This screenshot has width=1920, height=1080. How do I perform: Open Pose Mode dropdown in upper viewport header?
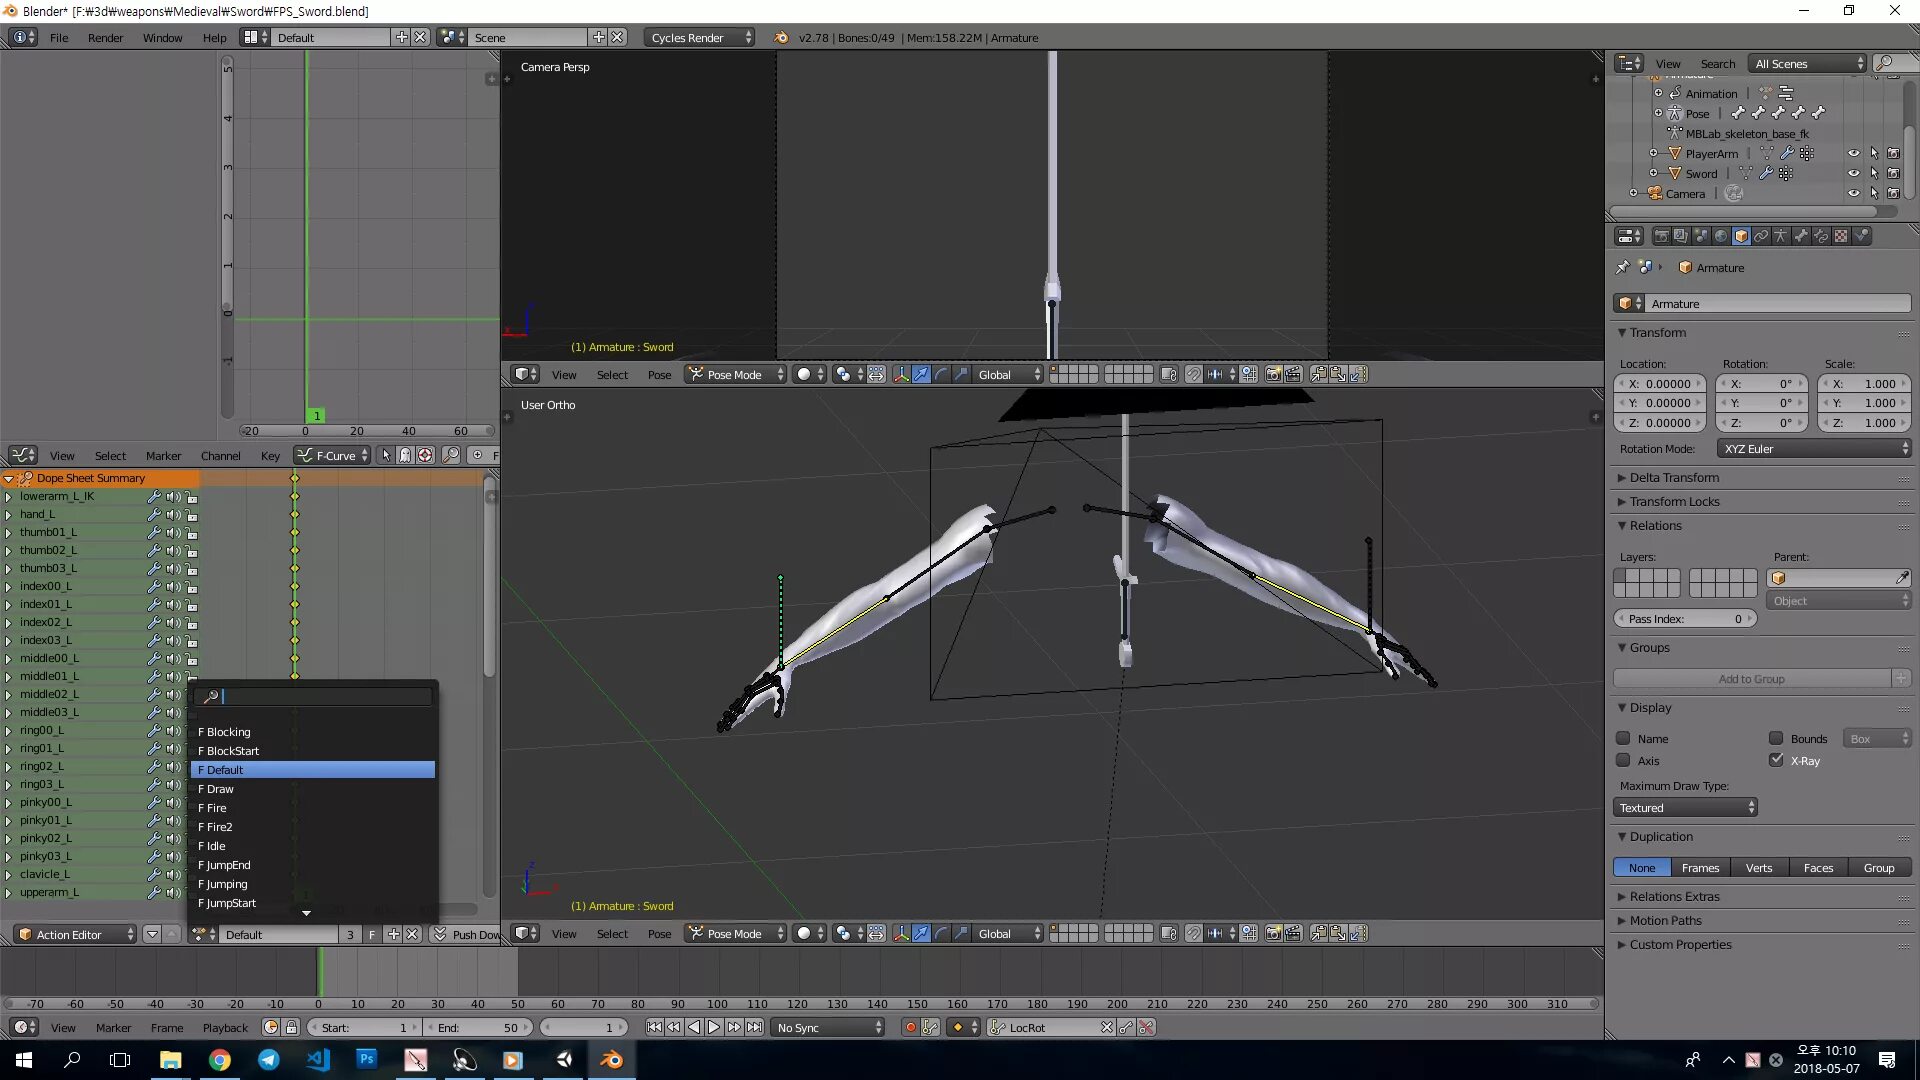point(735,374)
